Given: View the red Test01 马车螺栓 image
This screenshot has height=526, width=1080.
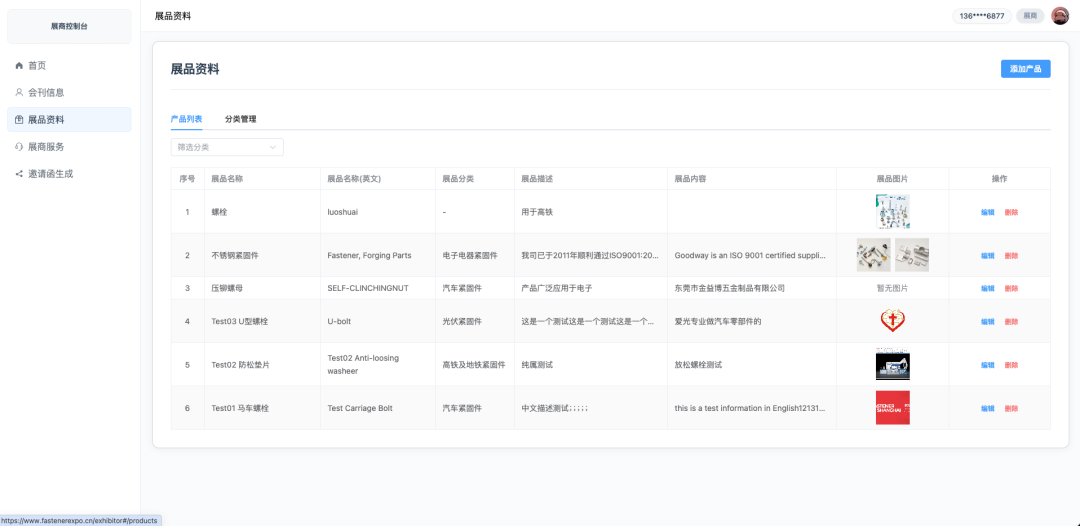Looking at the screenshot, I should point(892,408).
